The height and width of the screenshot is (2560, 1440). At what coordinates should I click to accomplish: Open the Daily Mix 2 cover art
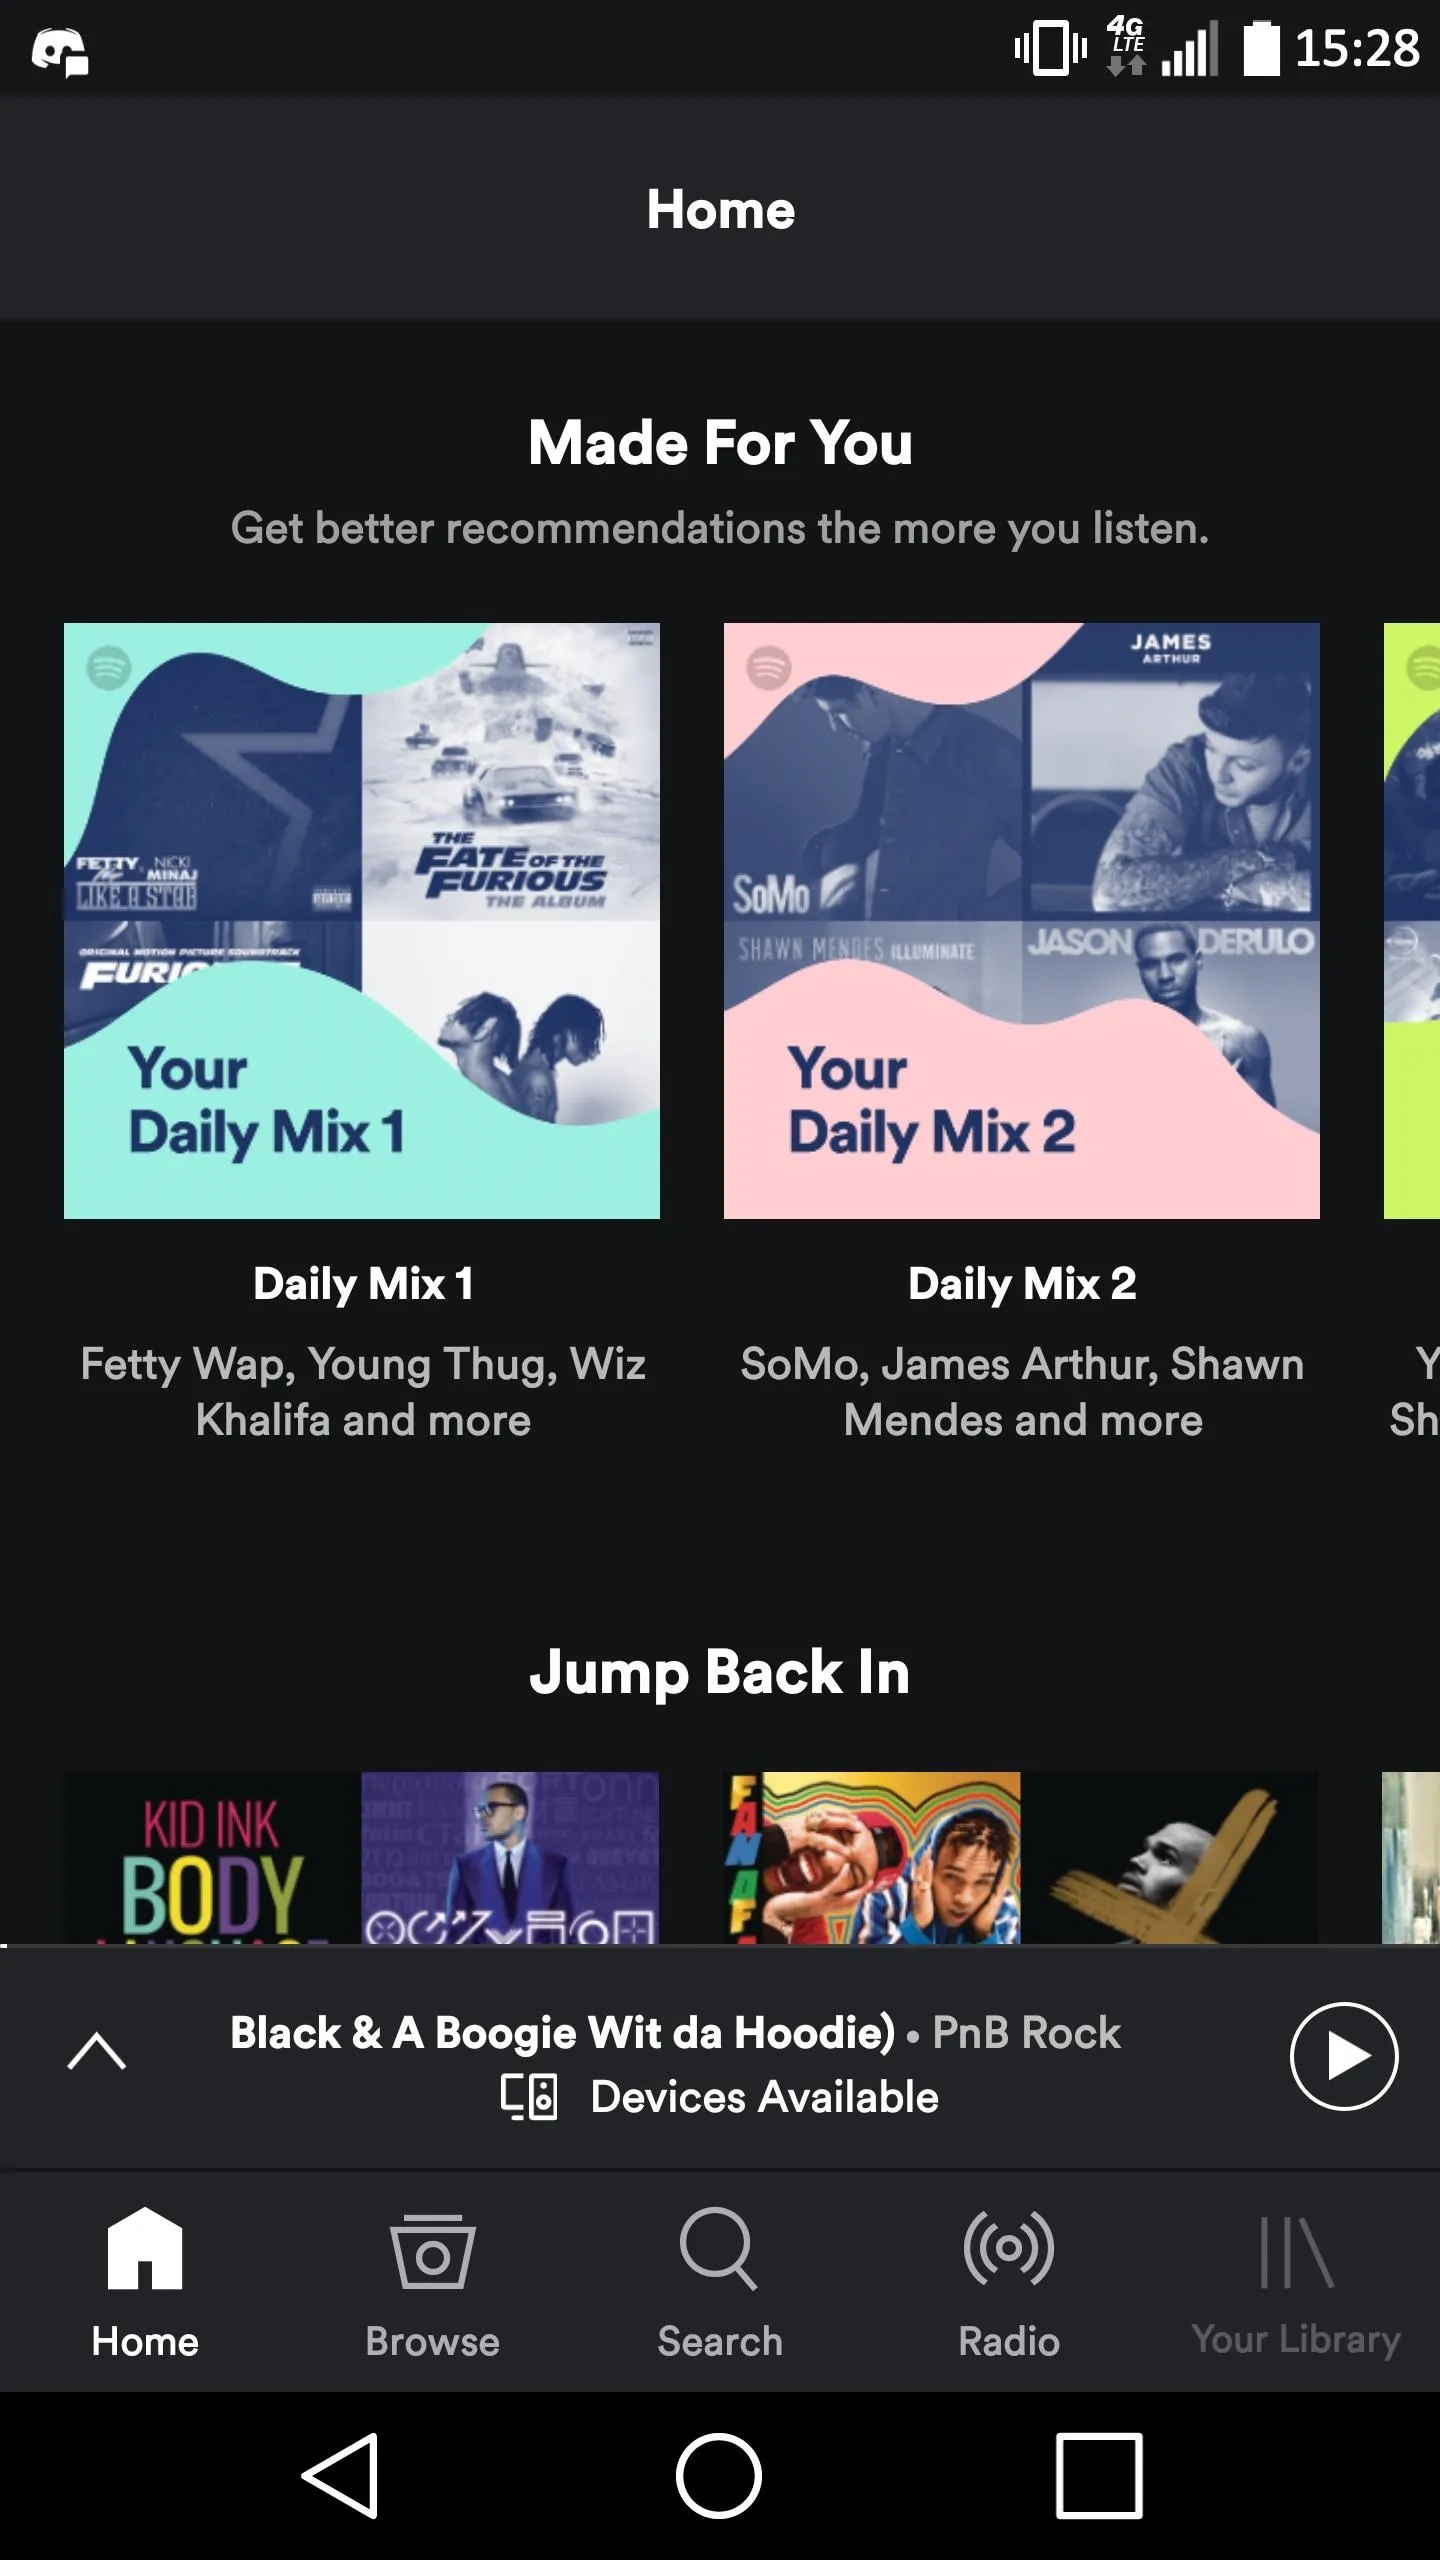click(1022, 921)
